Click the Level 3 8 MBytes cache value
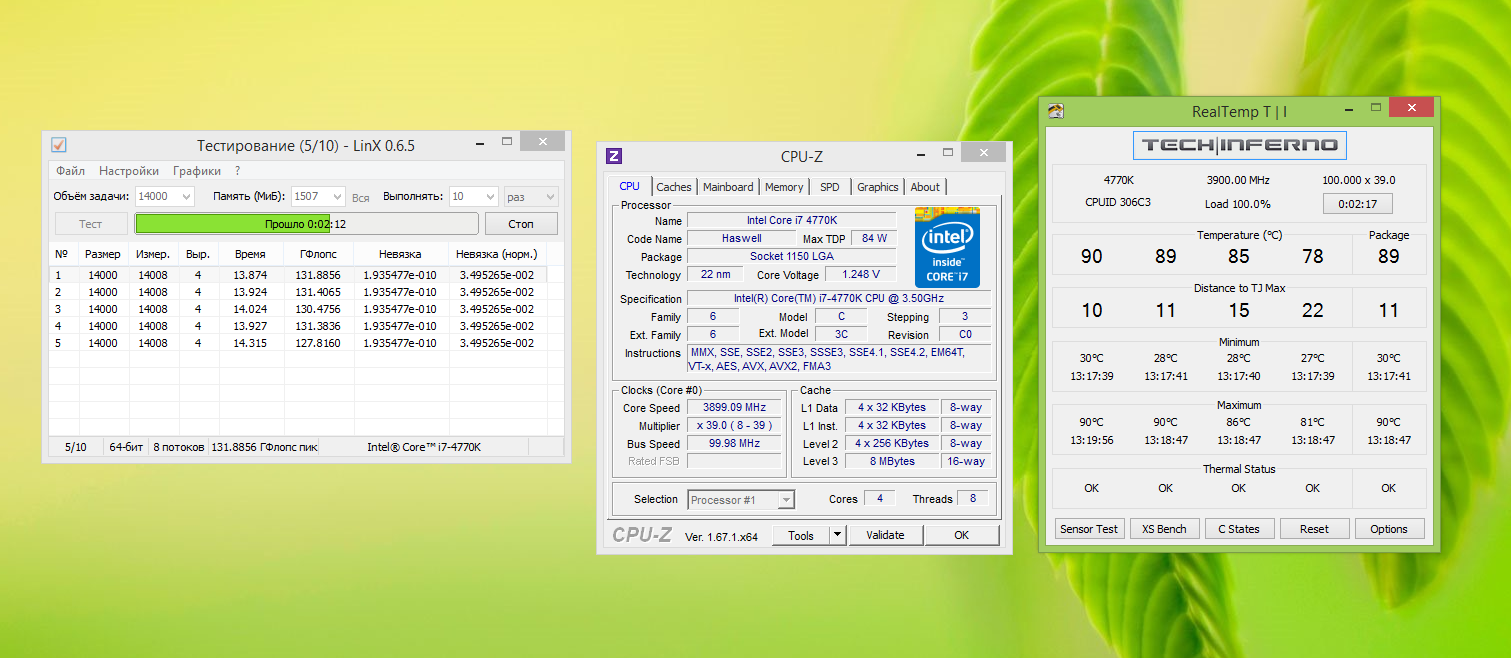 click(892, 461)
